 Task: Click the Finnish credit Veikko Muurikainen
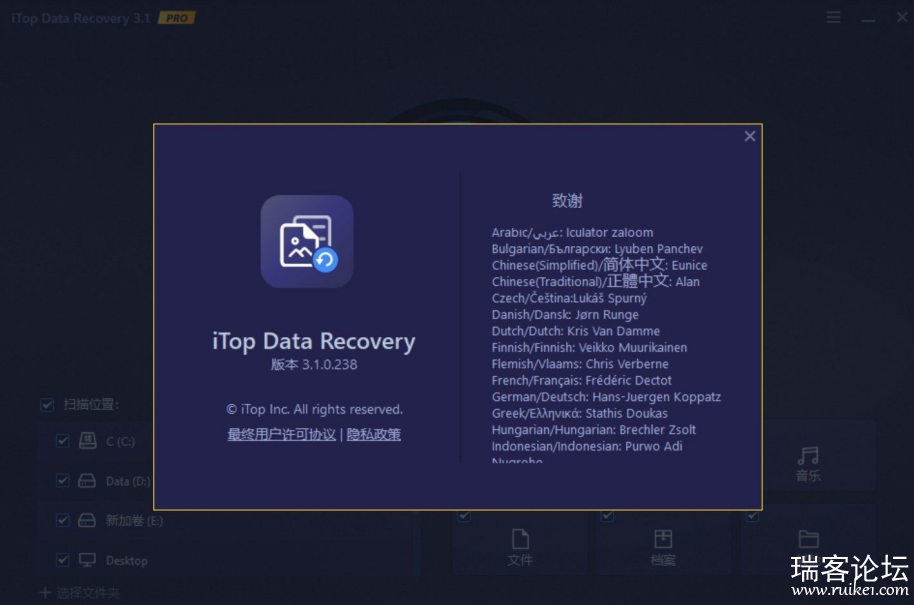click(589, 347)
